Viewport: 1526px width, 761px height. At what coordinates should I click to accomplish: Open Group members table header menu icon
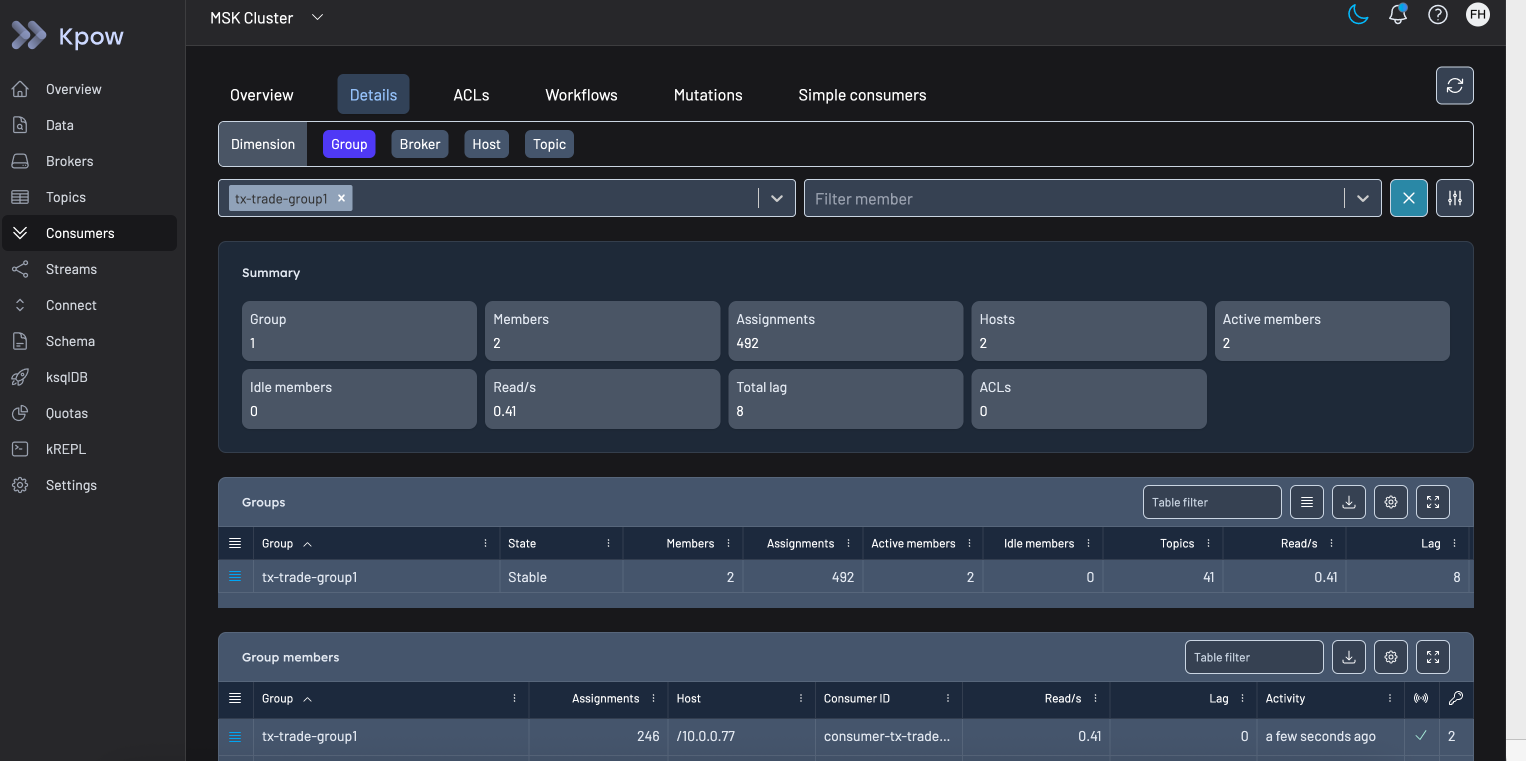[235, 698]
